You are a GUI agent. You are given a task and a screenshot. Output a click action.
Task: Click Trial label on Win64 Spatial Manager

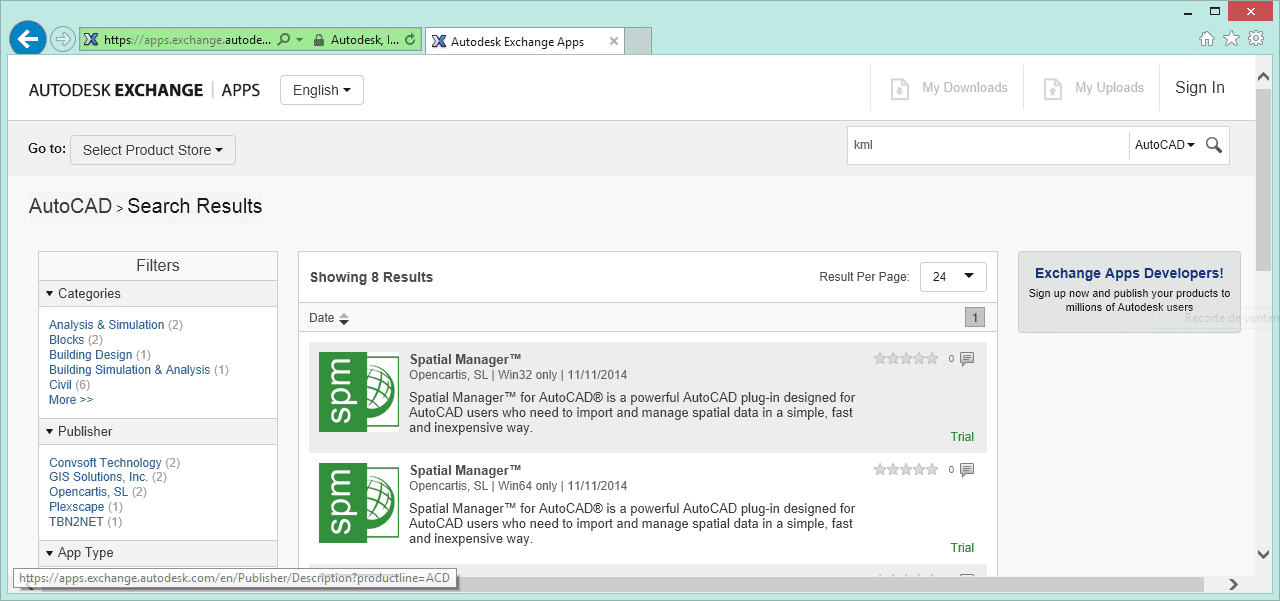click(x=962, y=548)
